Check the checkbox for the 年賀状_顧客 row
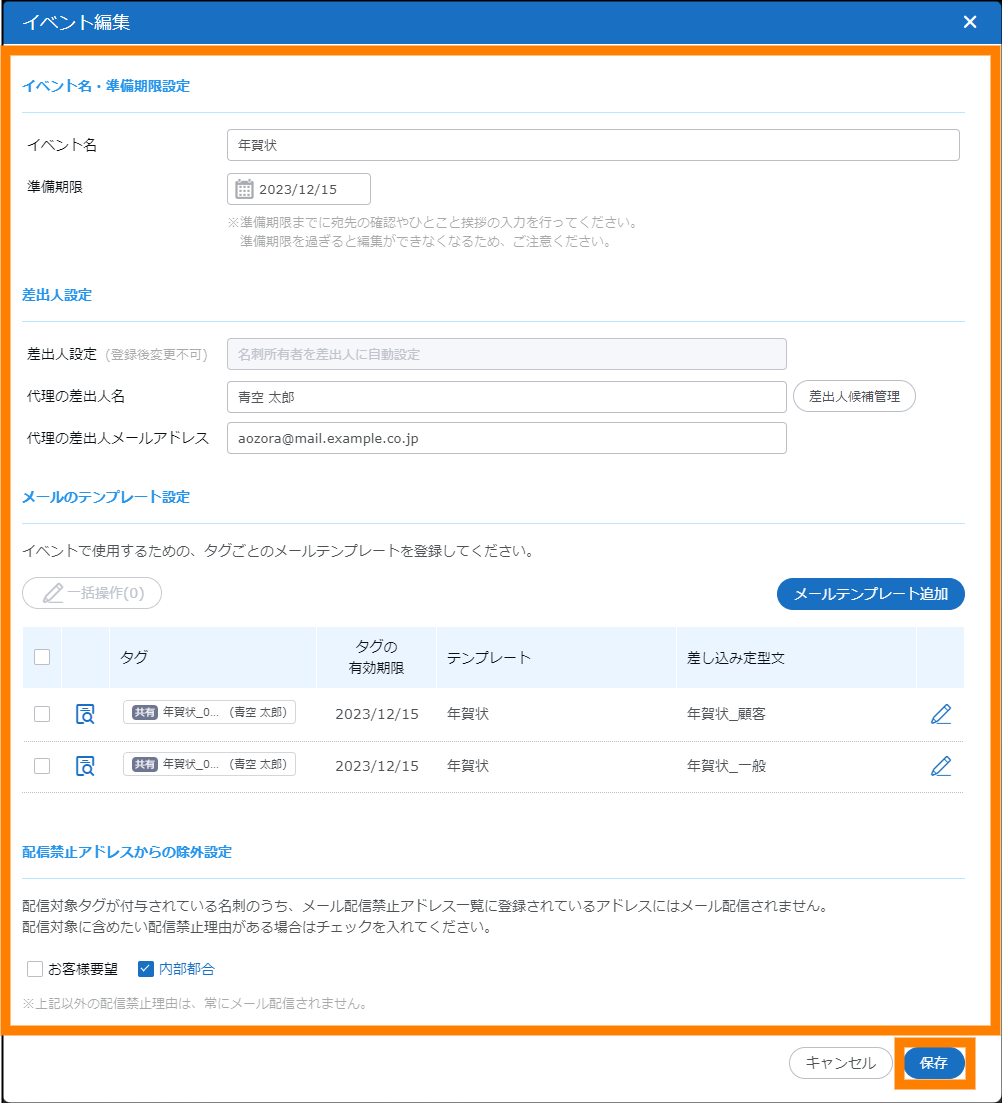1002x1103 pixels. [42, 714]
